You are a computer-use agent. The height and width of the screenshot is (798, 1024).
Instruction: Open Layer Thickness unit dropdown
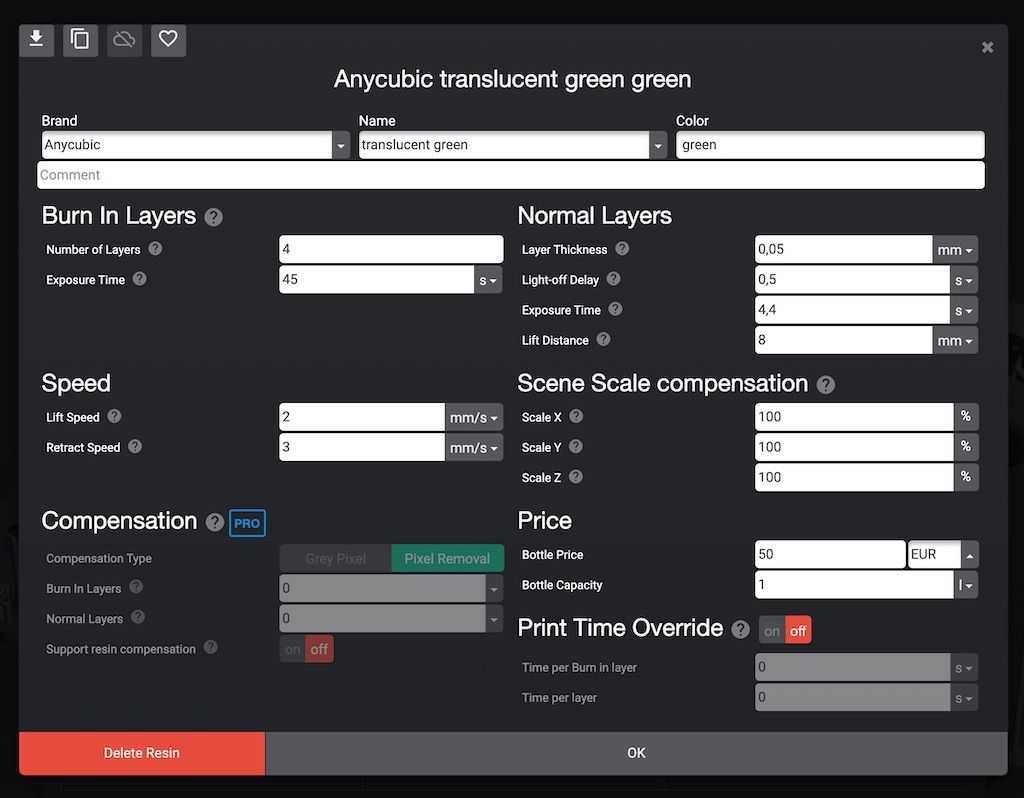point(955,249)
